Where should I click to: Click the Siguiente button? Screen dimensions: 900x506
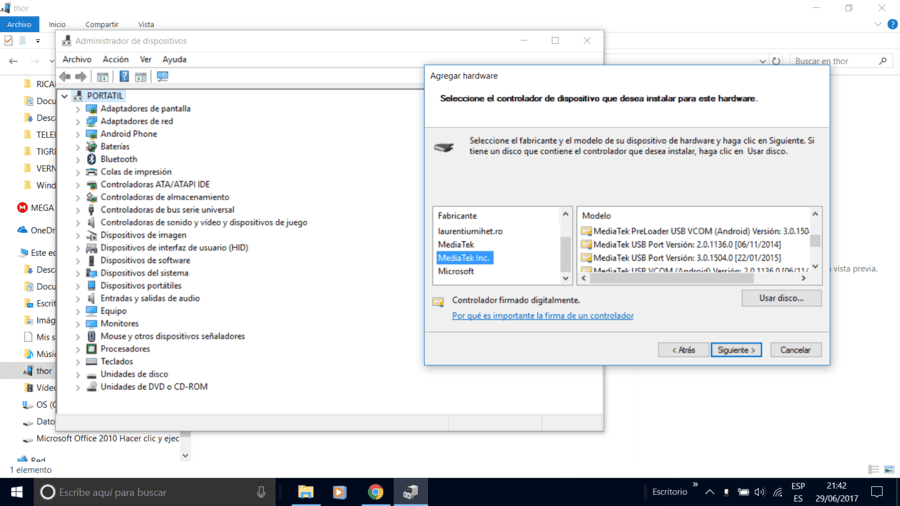pos(736,350)
